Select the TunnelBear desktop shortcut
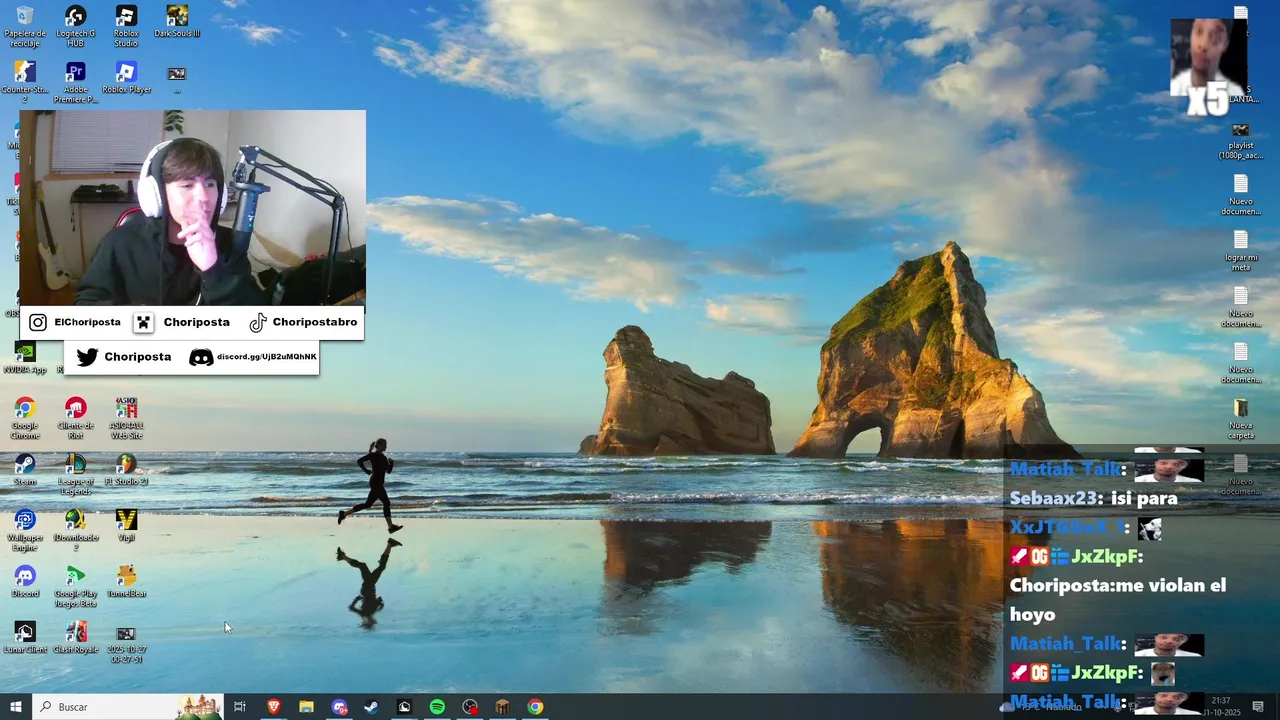1280x720 pixels. [126, 582]
